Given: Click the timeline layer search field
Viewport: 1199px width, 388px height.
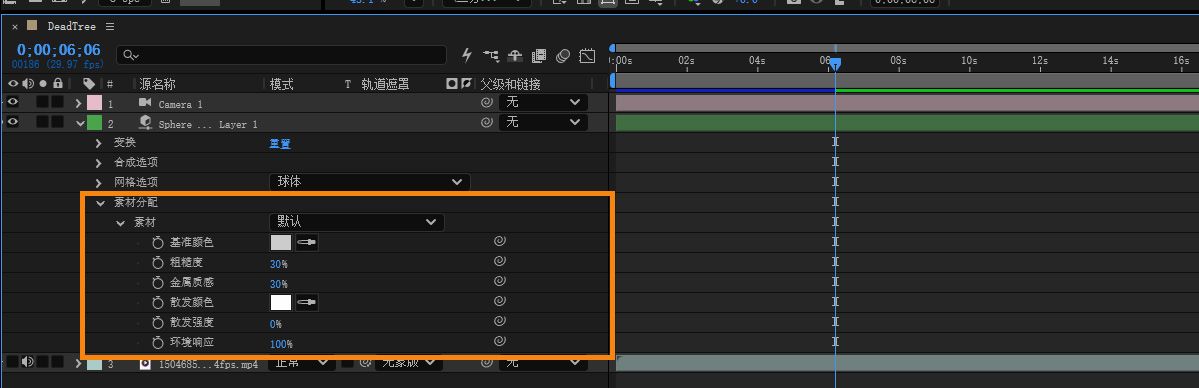Looking at the screenshot, I should (281, 55).
